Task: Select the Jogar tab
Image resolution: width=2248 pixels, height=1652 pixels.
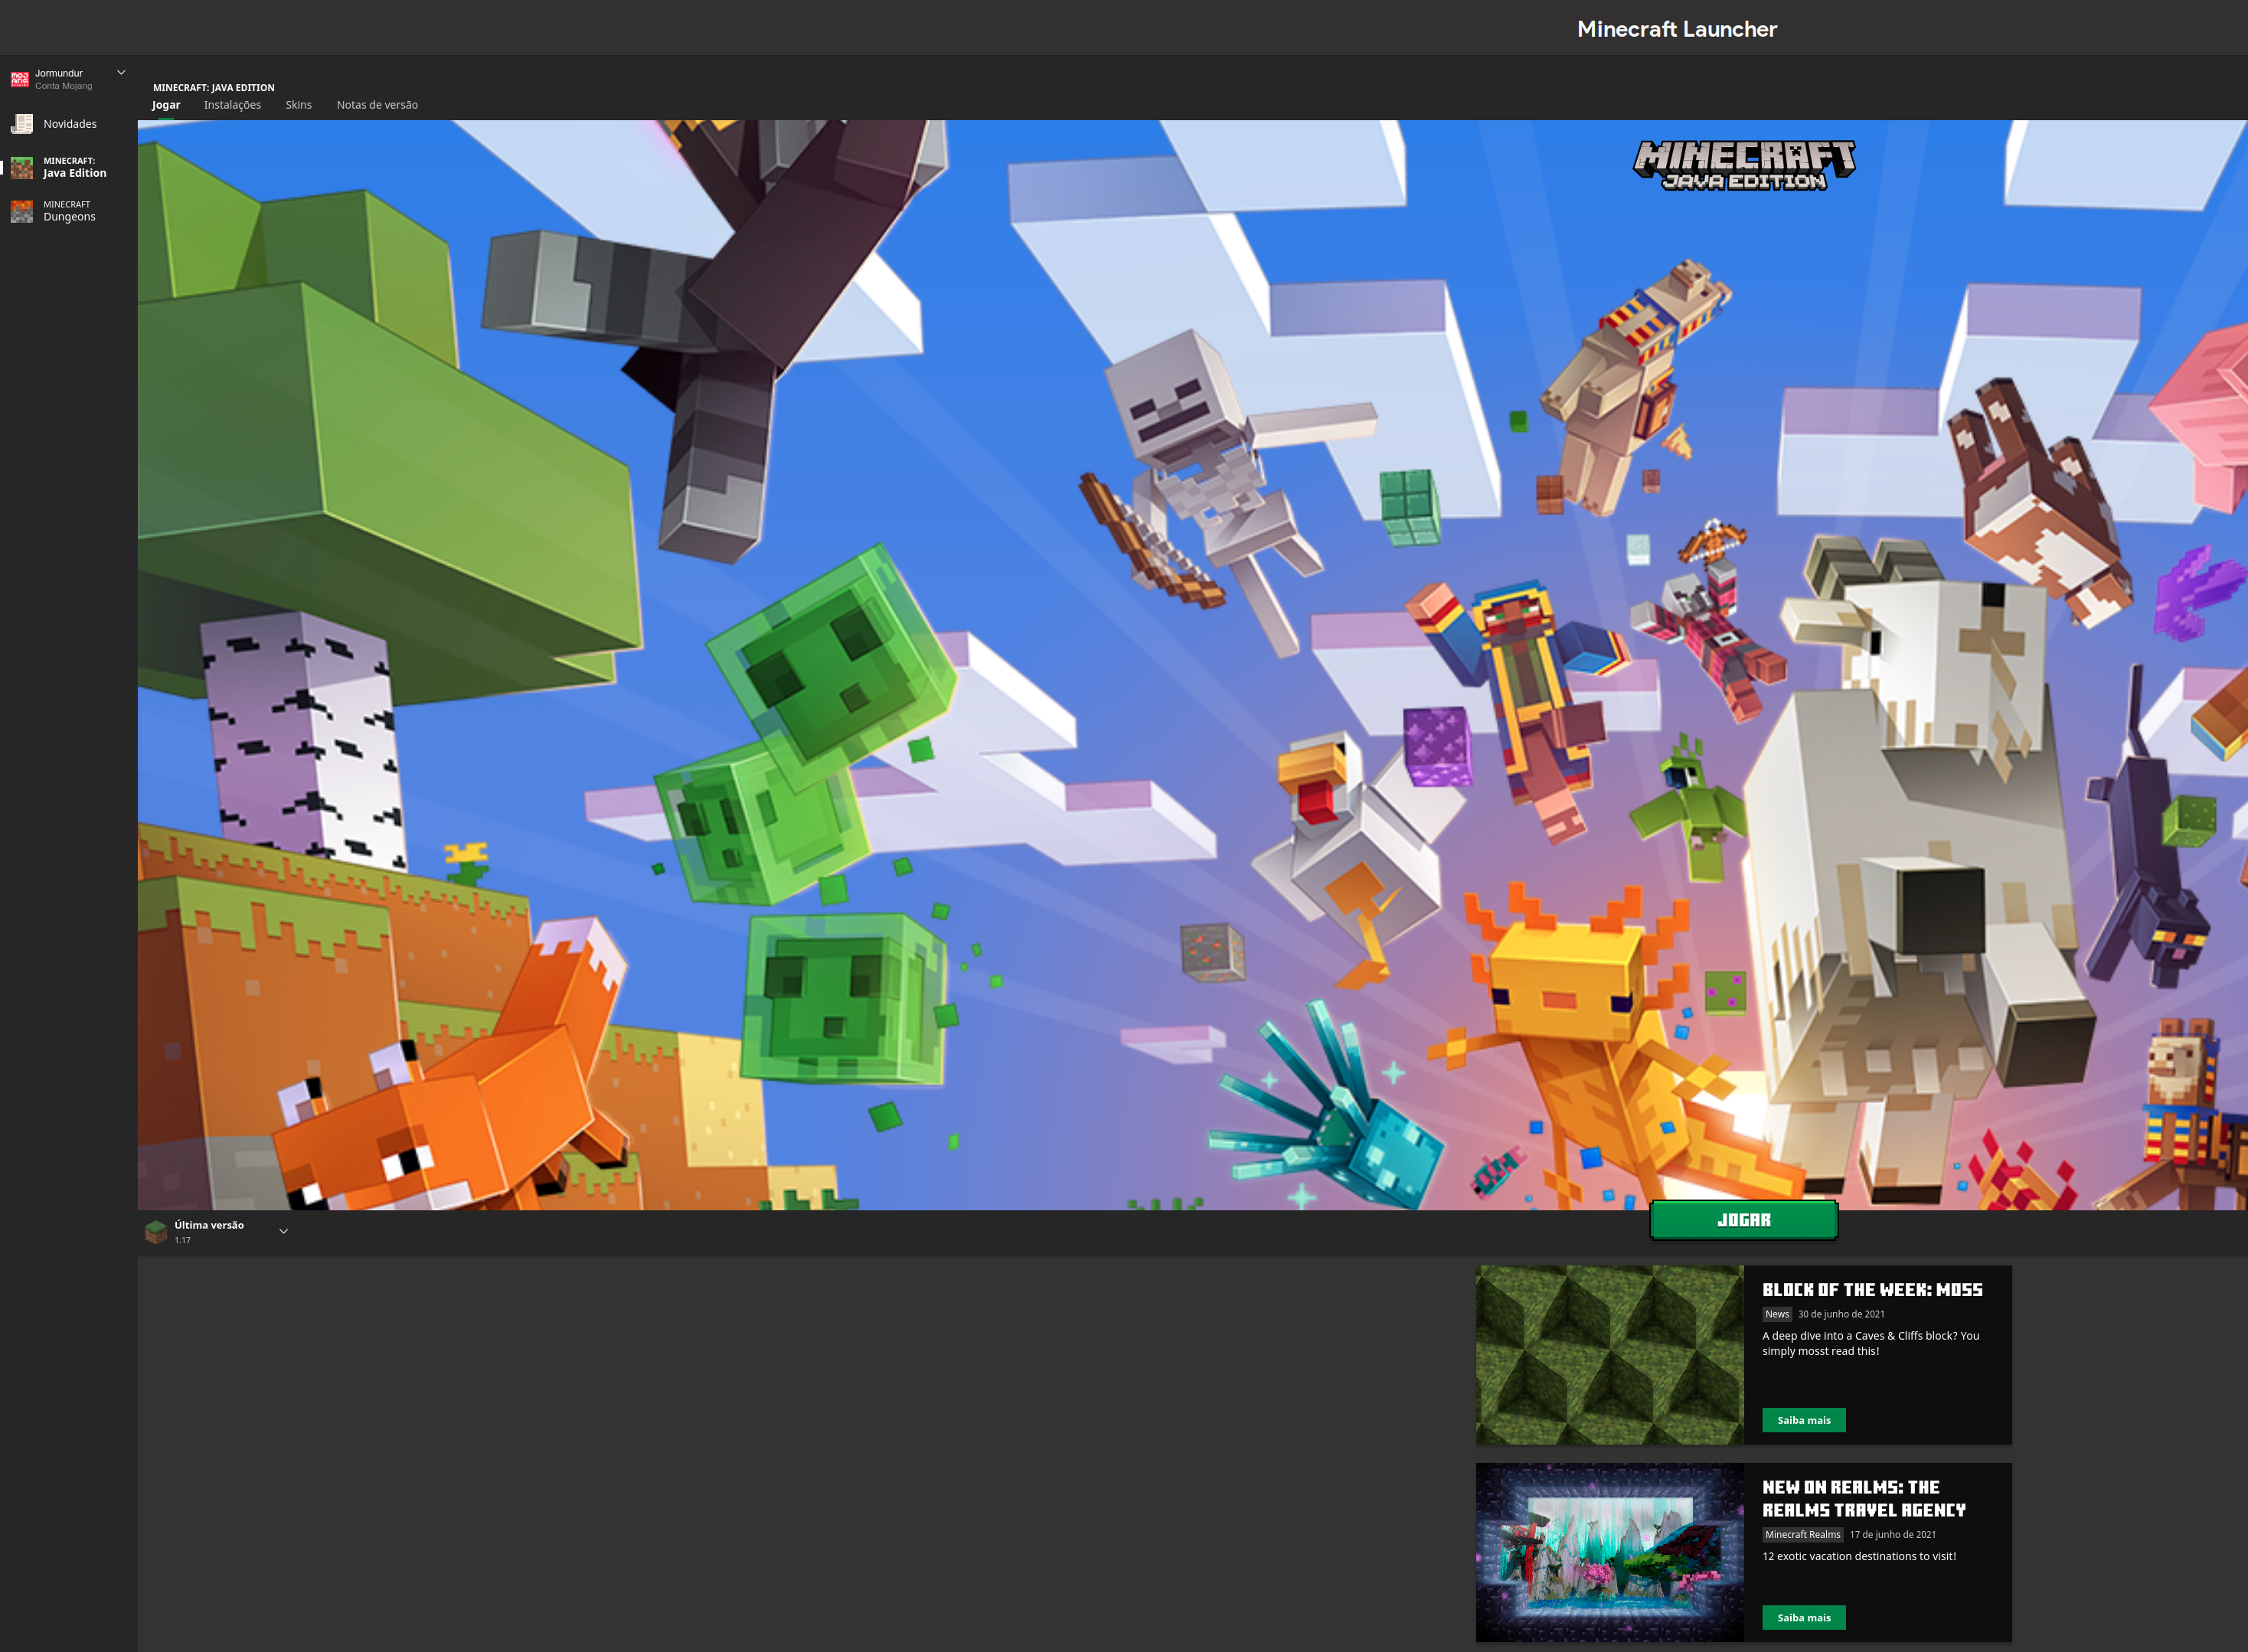Action: (x=166, y=105)
